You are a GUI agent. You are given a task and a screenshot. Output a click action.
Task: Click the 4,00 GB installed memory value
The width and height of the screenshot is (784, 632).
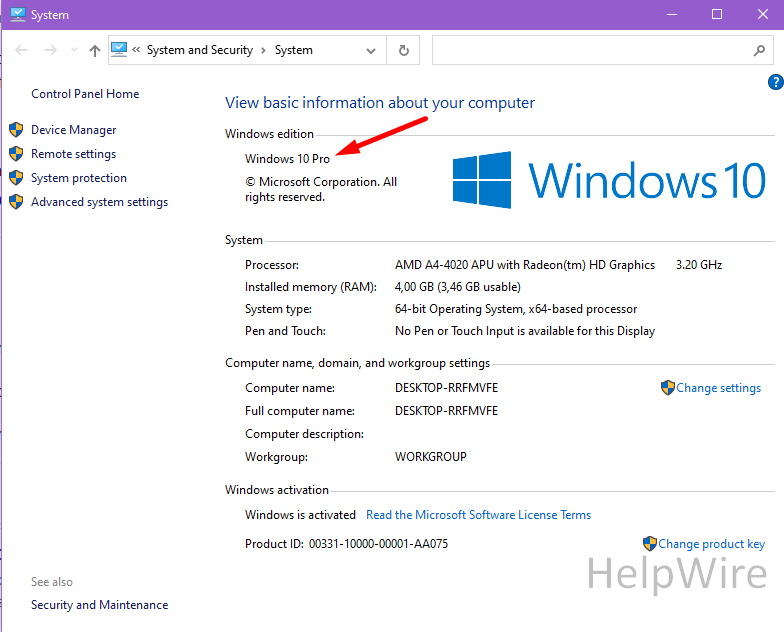[x=458, y=287]
